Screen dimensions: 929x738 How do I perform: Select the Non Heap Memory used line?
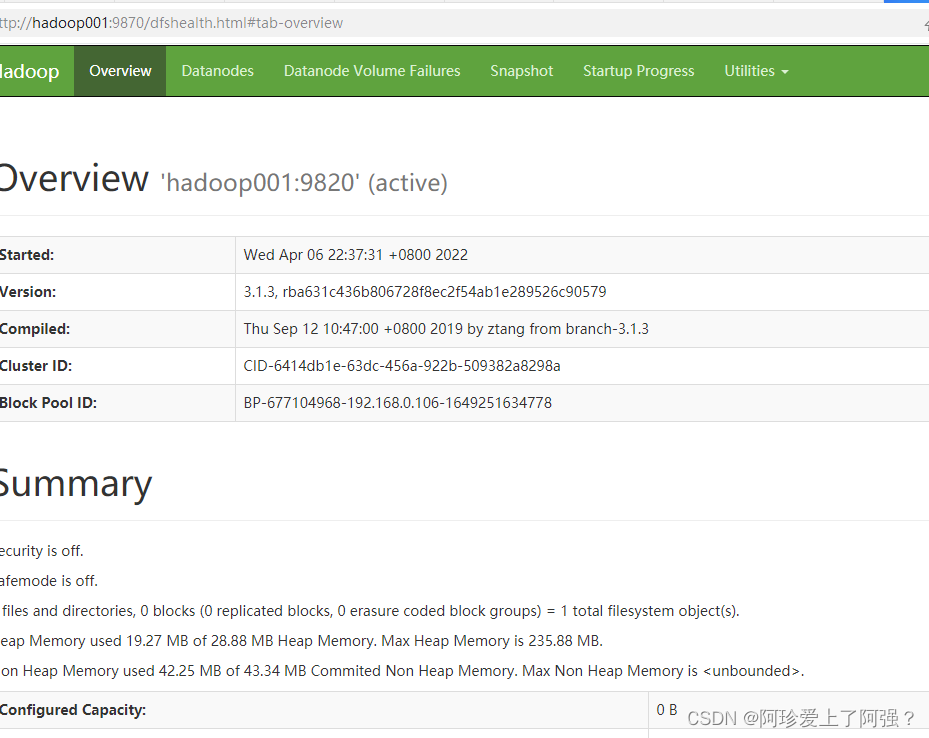pyautogui.click(x=402, y=671)
